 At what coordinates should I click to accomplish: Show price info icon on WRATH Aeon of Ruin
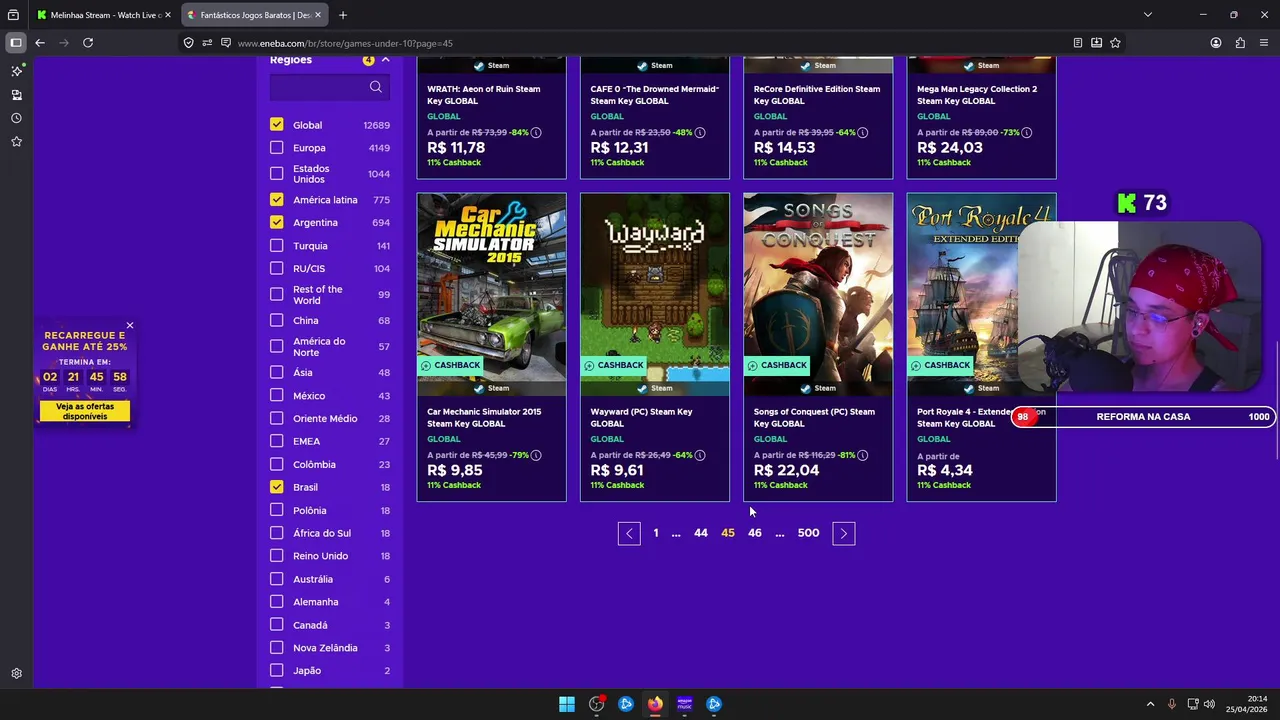click(x=536, y=132)
